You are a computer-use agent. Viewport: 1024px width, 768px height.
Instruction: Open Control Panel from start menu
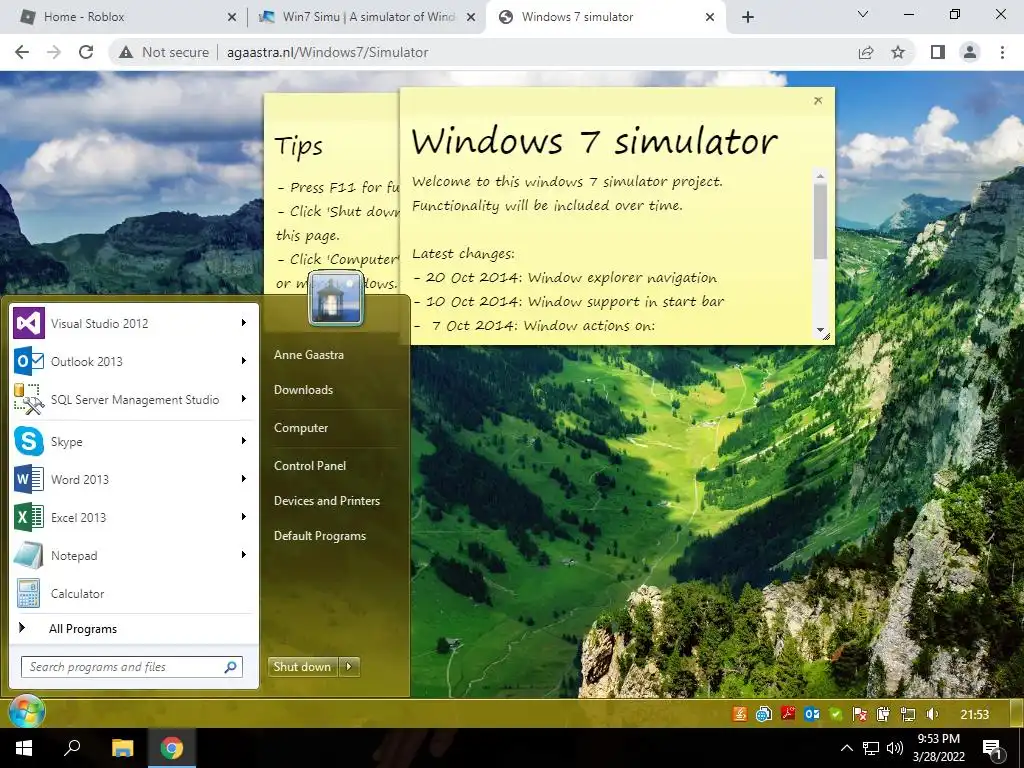[x=310, y=466]
